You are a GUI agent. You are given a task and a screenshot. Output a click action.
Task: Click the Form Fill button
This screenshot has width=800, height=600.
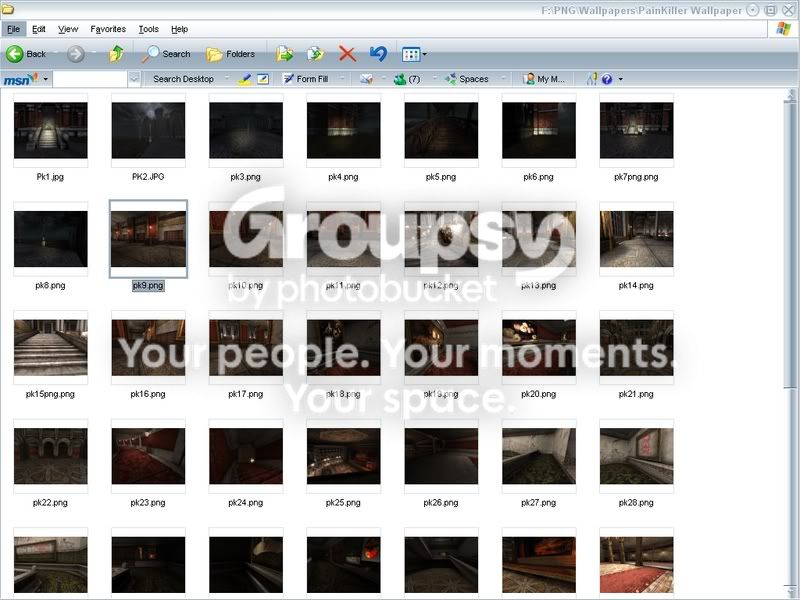pyautogui.click(x=306, y=79)
